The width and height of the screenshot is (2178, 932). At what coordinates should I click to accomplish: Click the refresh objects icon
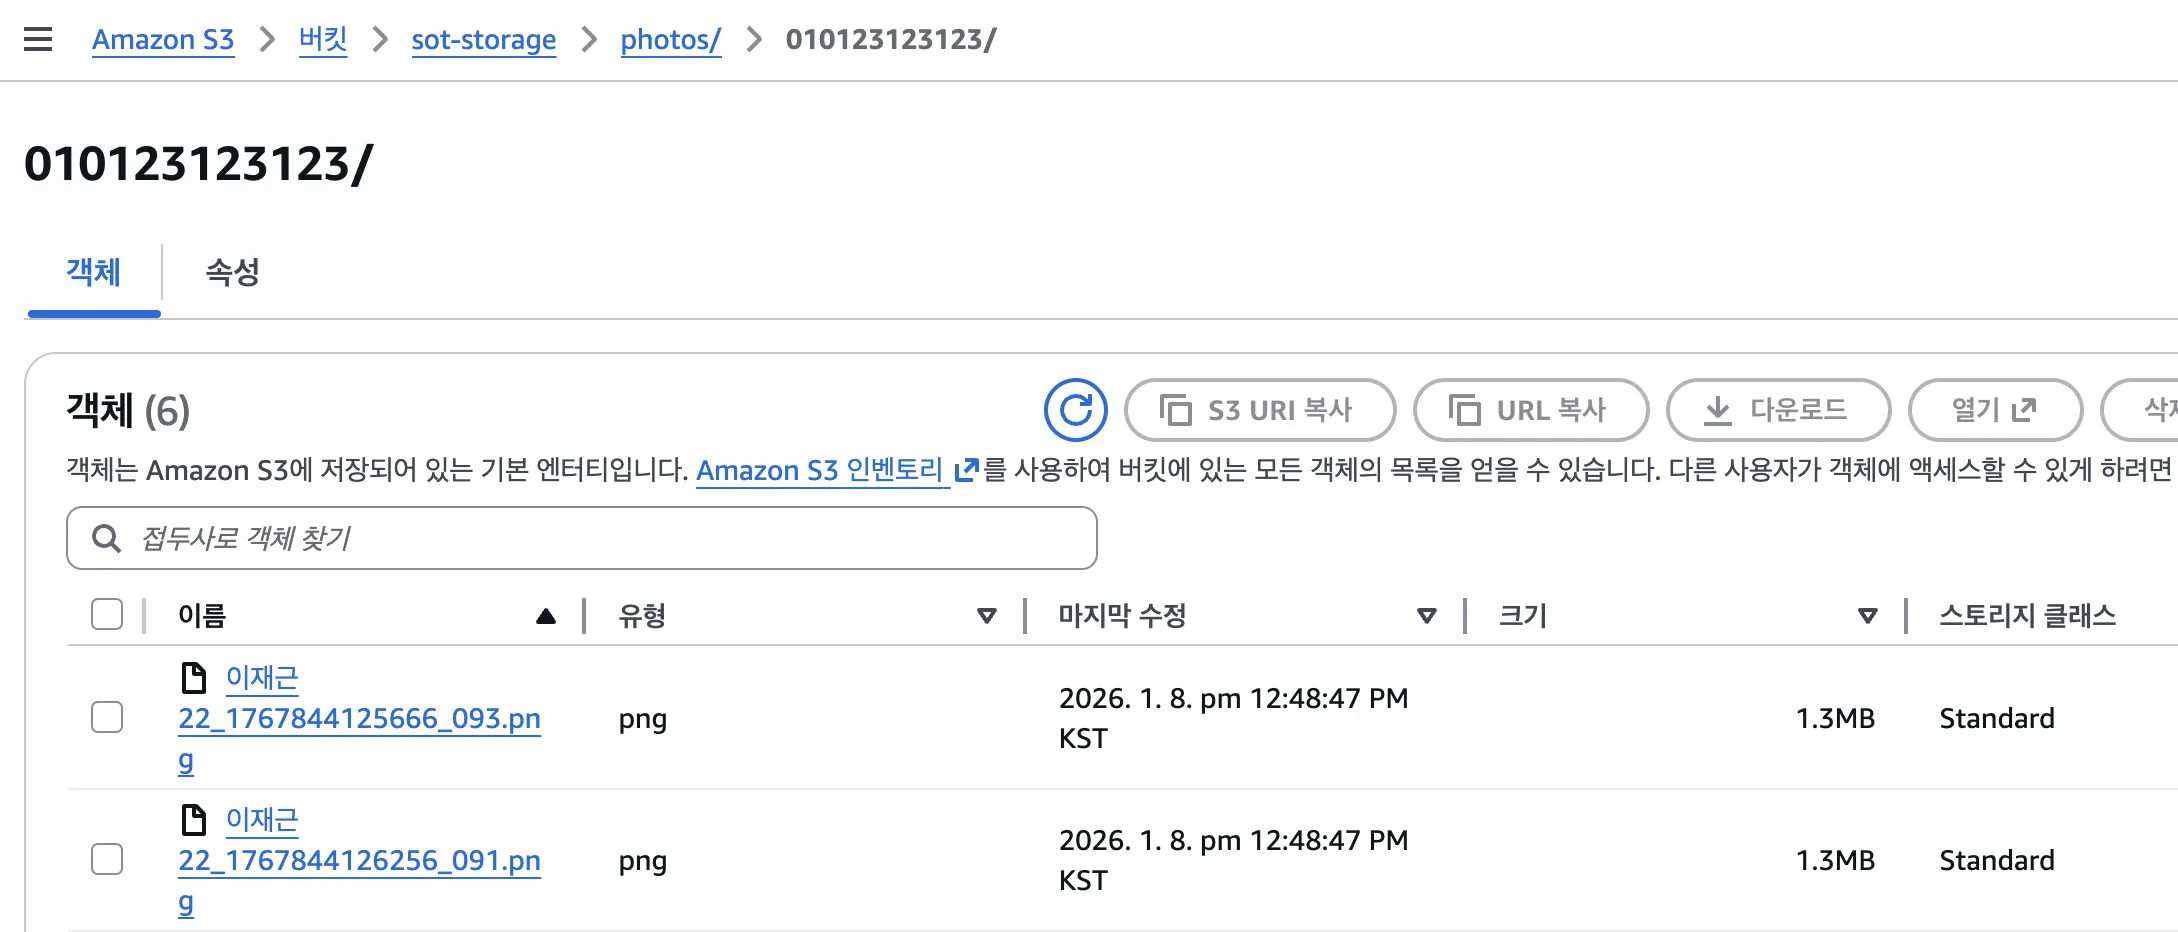pos(1075,410)
